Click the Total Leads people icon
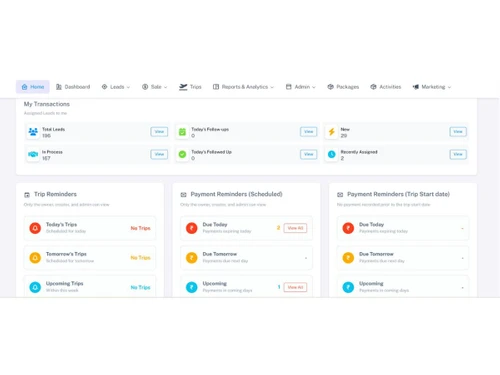This screenshot has width=500, height=375. (33, 132)
